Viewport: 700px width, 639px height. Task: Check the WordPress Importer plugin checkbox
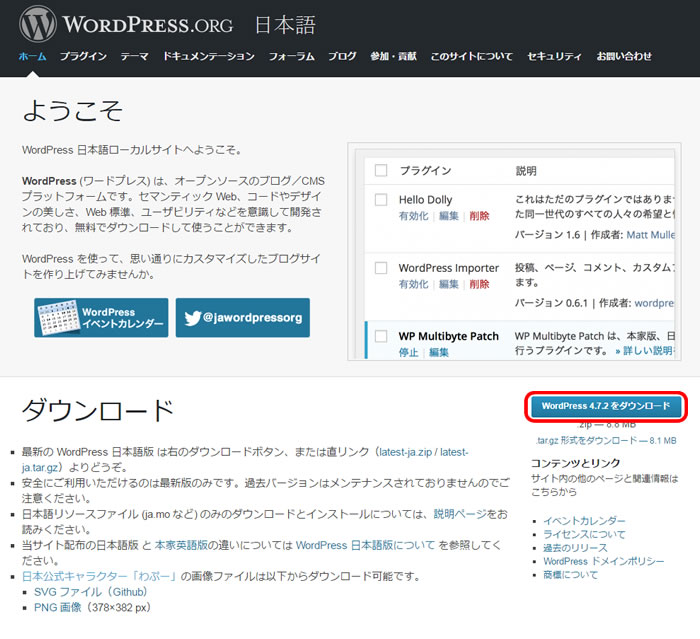(x=381, y=268)
